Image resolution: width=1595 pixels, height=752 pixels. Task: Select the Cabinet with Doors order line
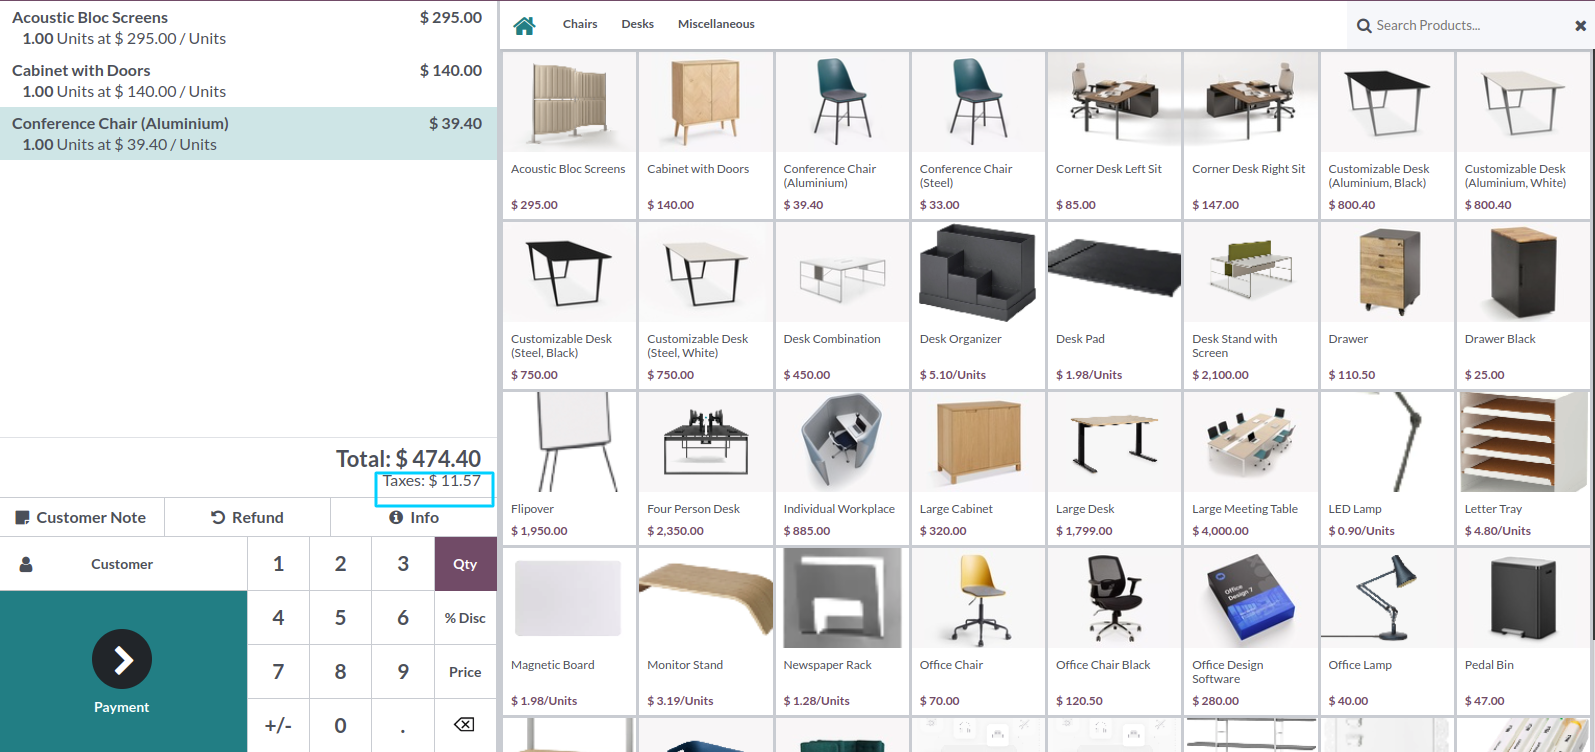click(x=248, y=81)
